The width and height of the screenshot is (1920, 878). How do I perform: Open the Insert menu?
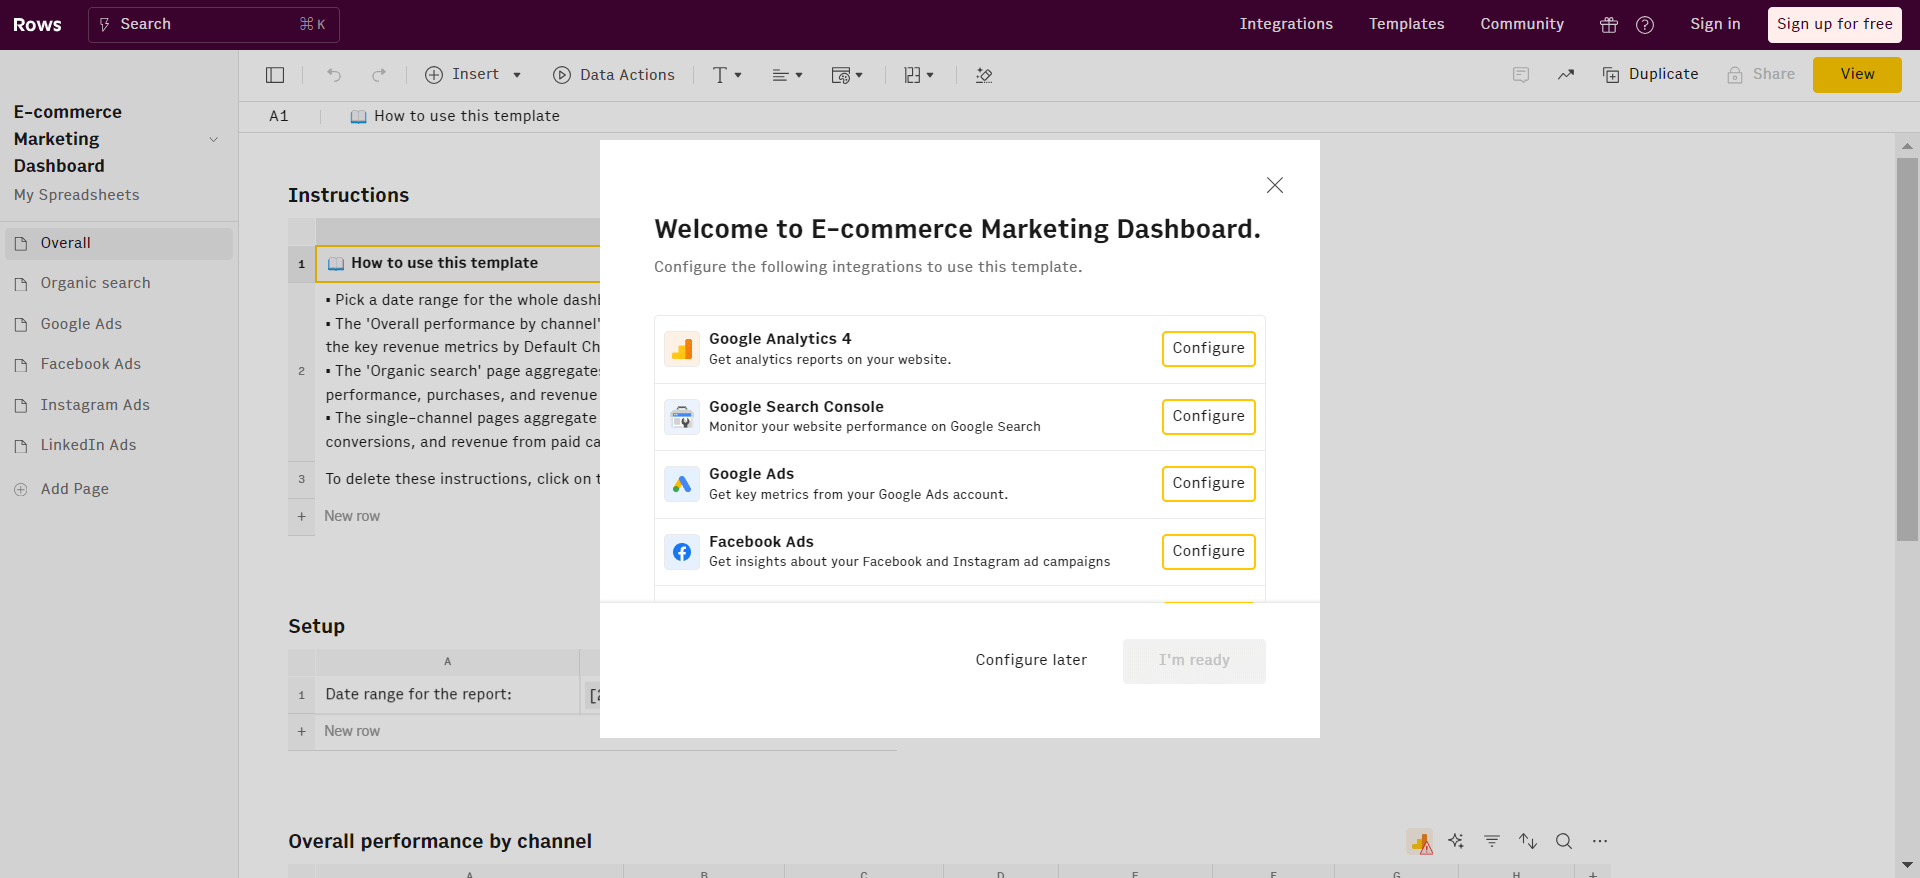point(473,75)
